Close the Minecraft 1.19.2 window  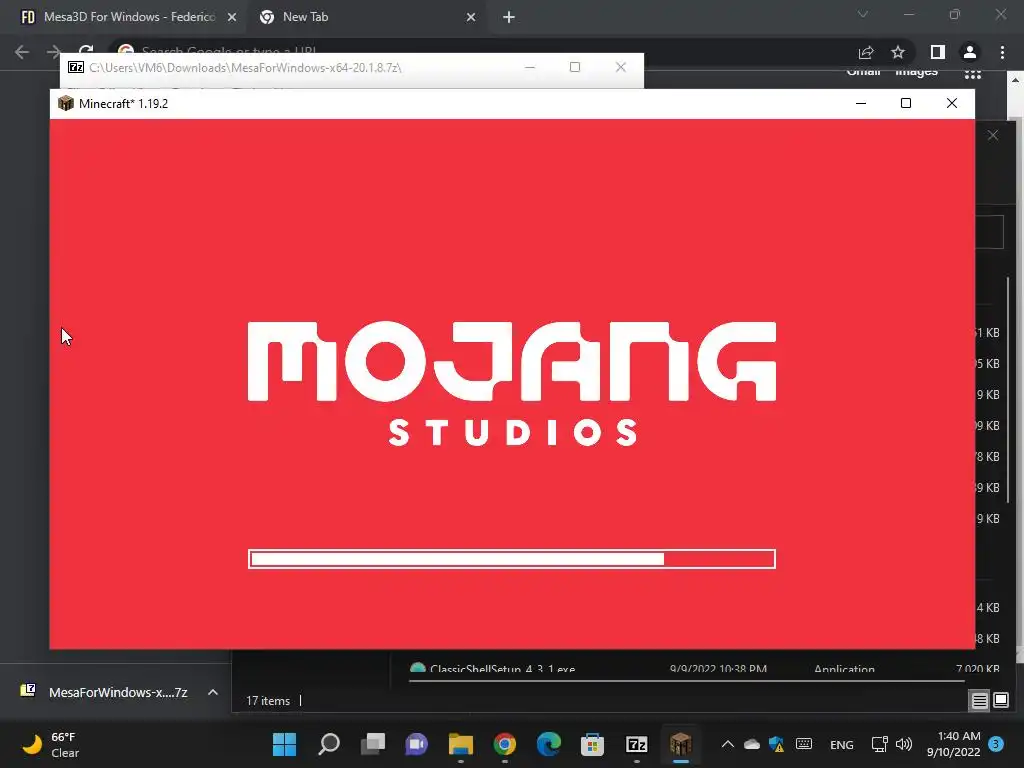coord(952,103)
